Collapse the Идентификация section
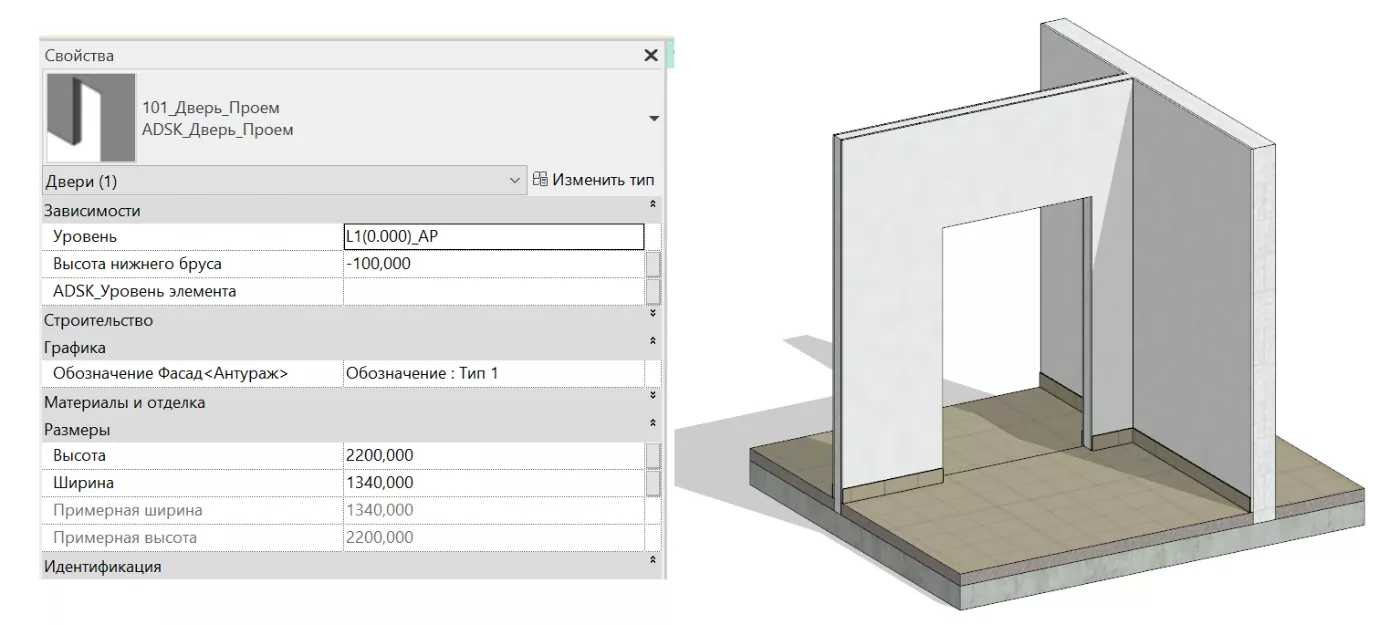Viewport: 1389px width, 625px height. tap(653, 560)
